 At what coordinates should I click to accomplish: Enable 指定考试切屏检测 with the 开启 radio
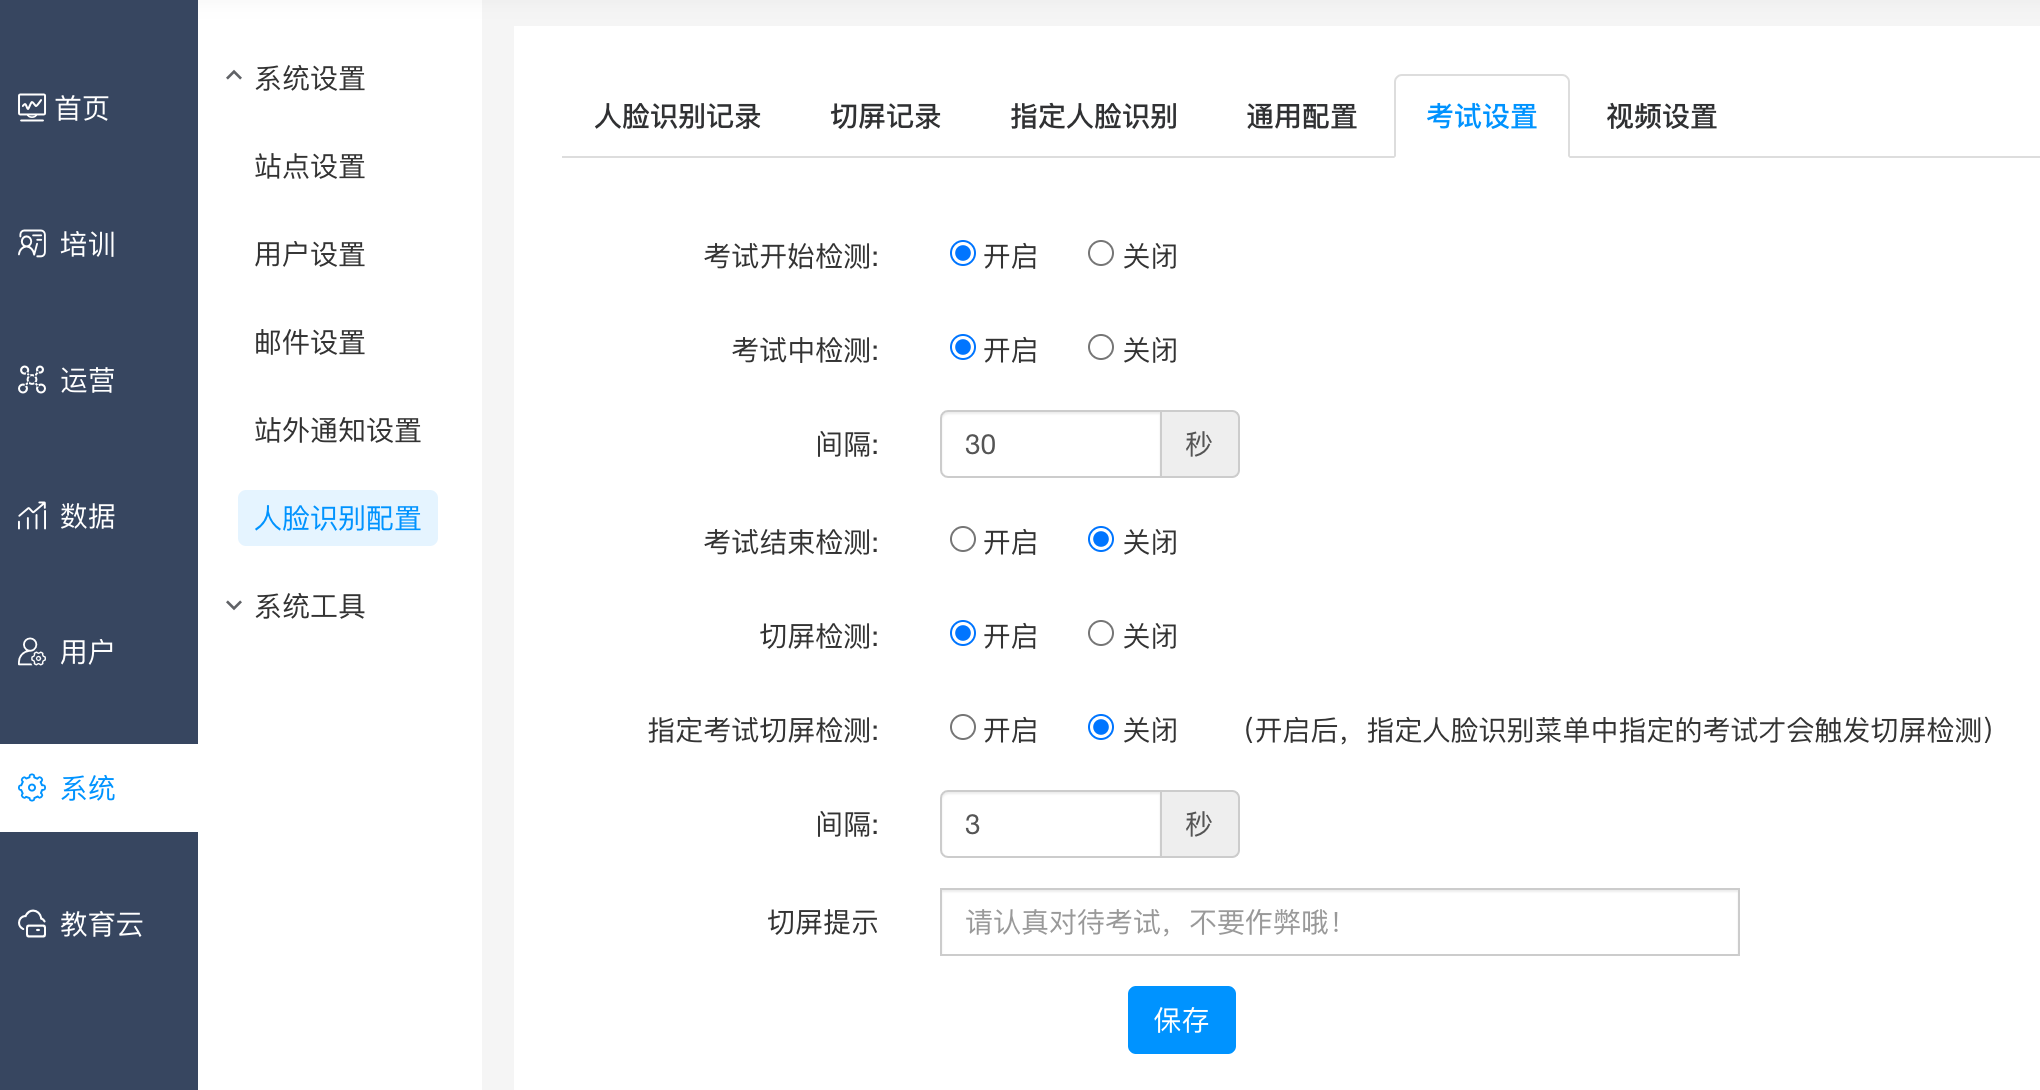[x=962, y=727]
